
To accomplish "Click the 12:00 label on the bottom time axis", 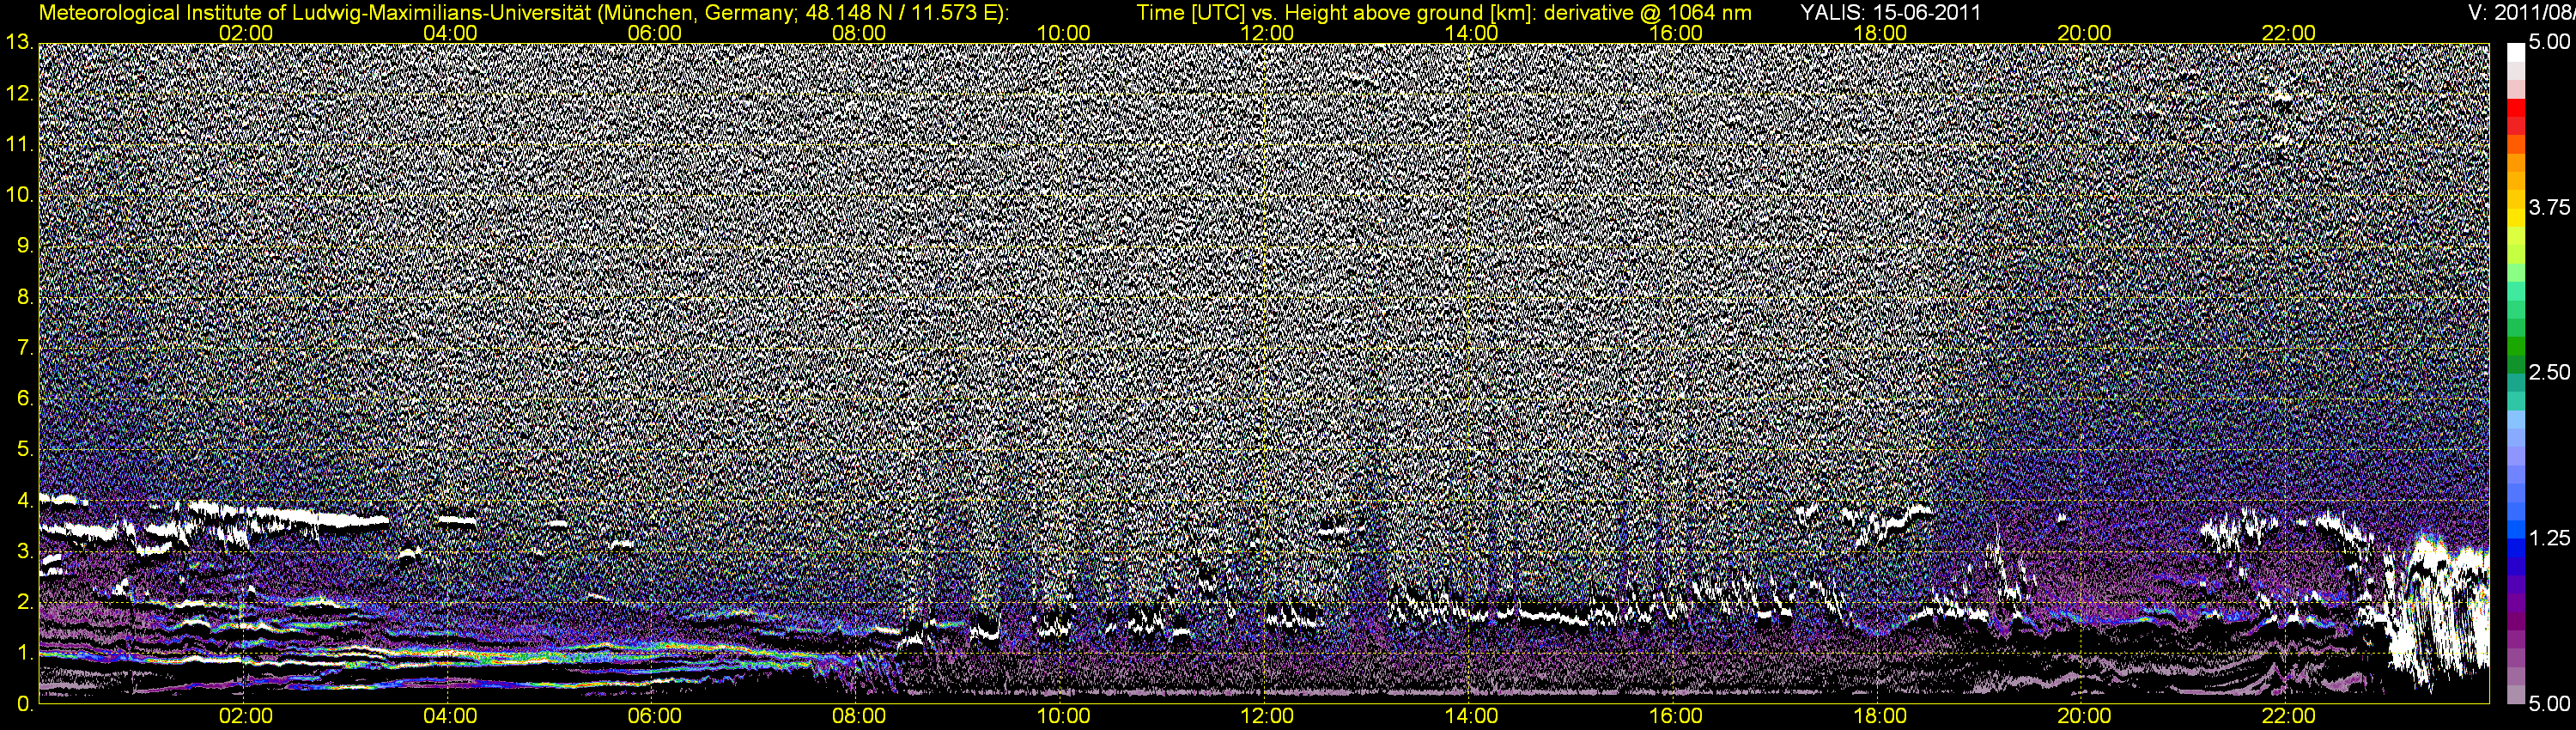I will point(1267,716).
